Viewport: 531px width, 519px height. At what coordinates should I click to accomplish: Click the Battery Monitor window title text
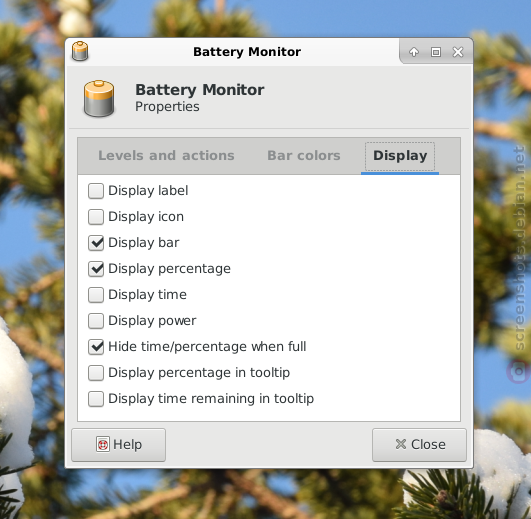pos(247,52)
